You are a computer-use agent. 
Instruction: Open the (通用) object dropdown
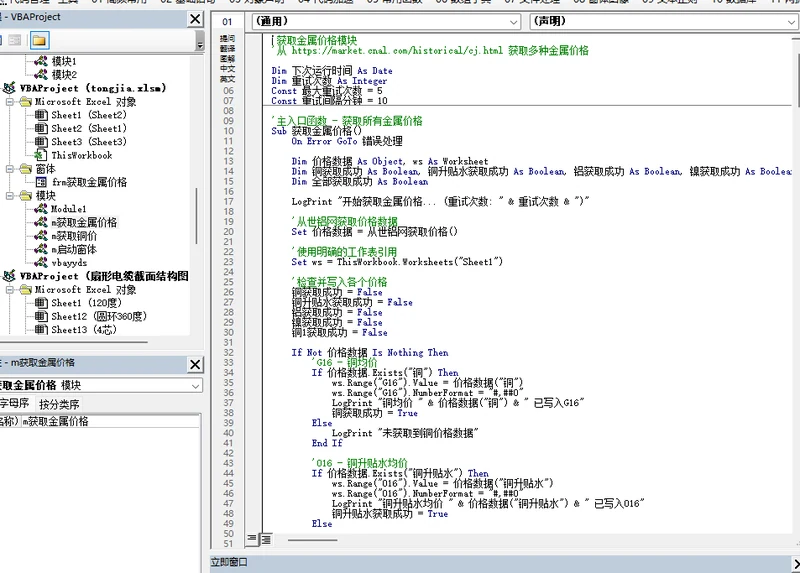tap(386, 21)
